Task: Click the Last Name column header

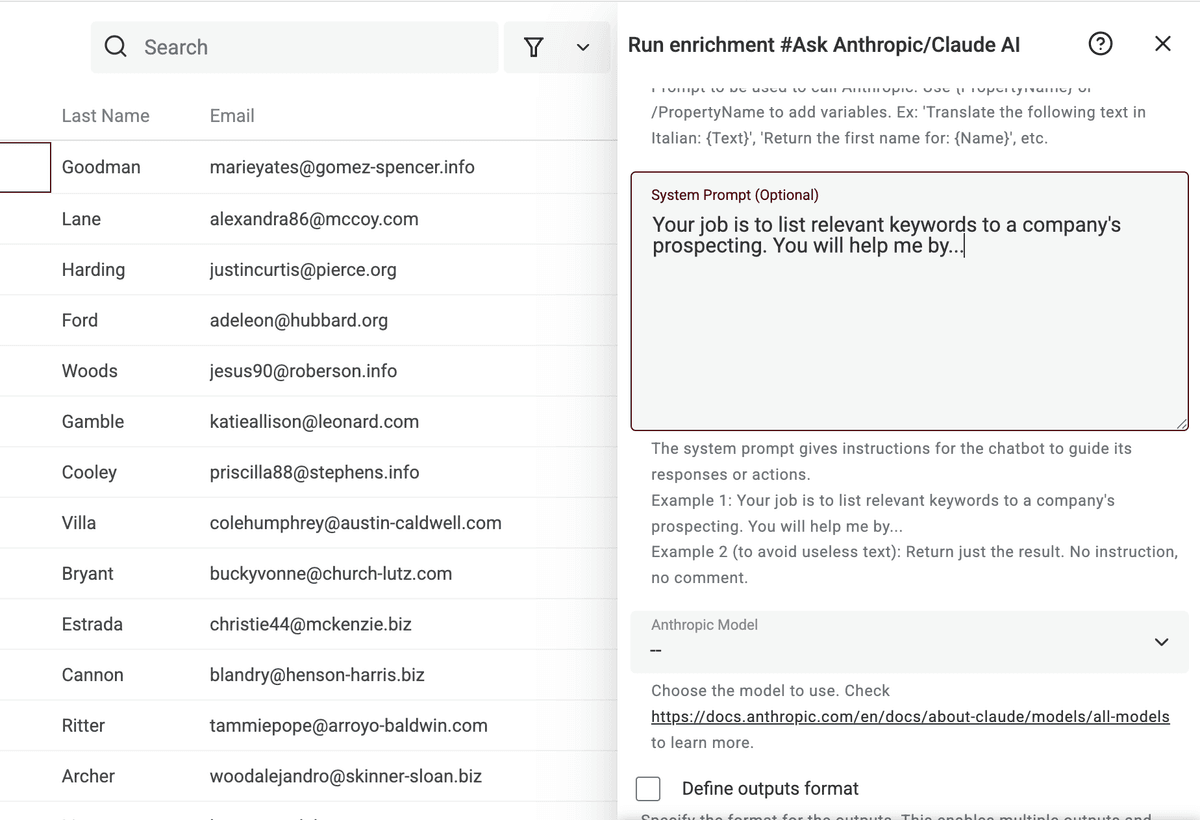Action: tap(105, 115)
